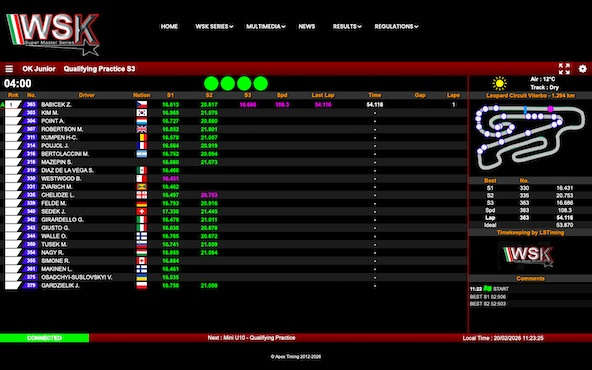This screenshot has height=370, width=592.
Task: Open the settings gear icon
Action: pos(583,69)
